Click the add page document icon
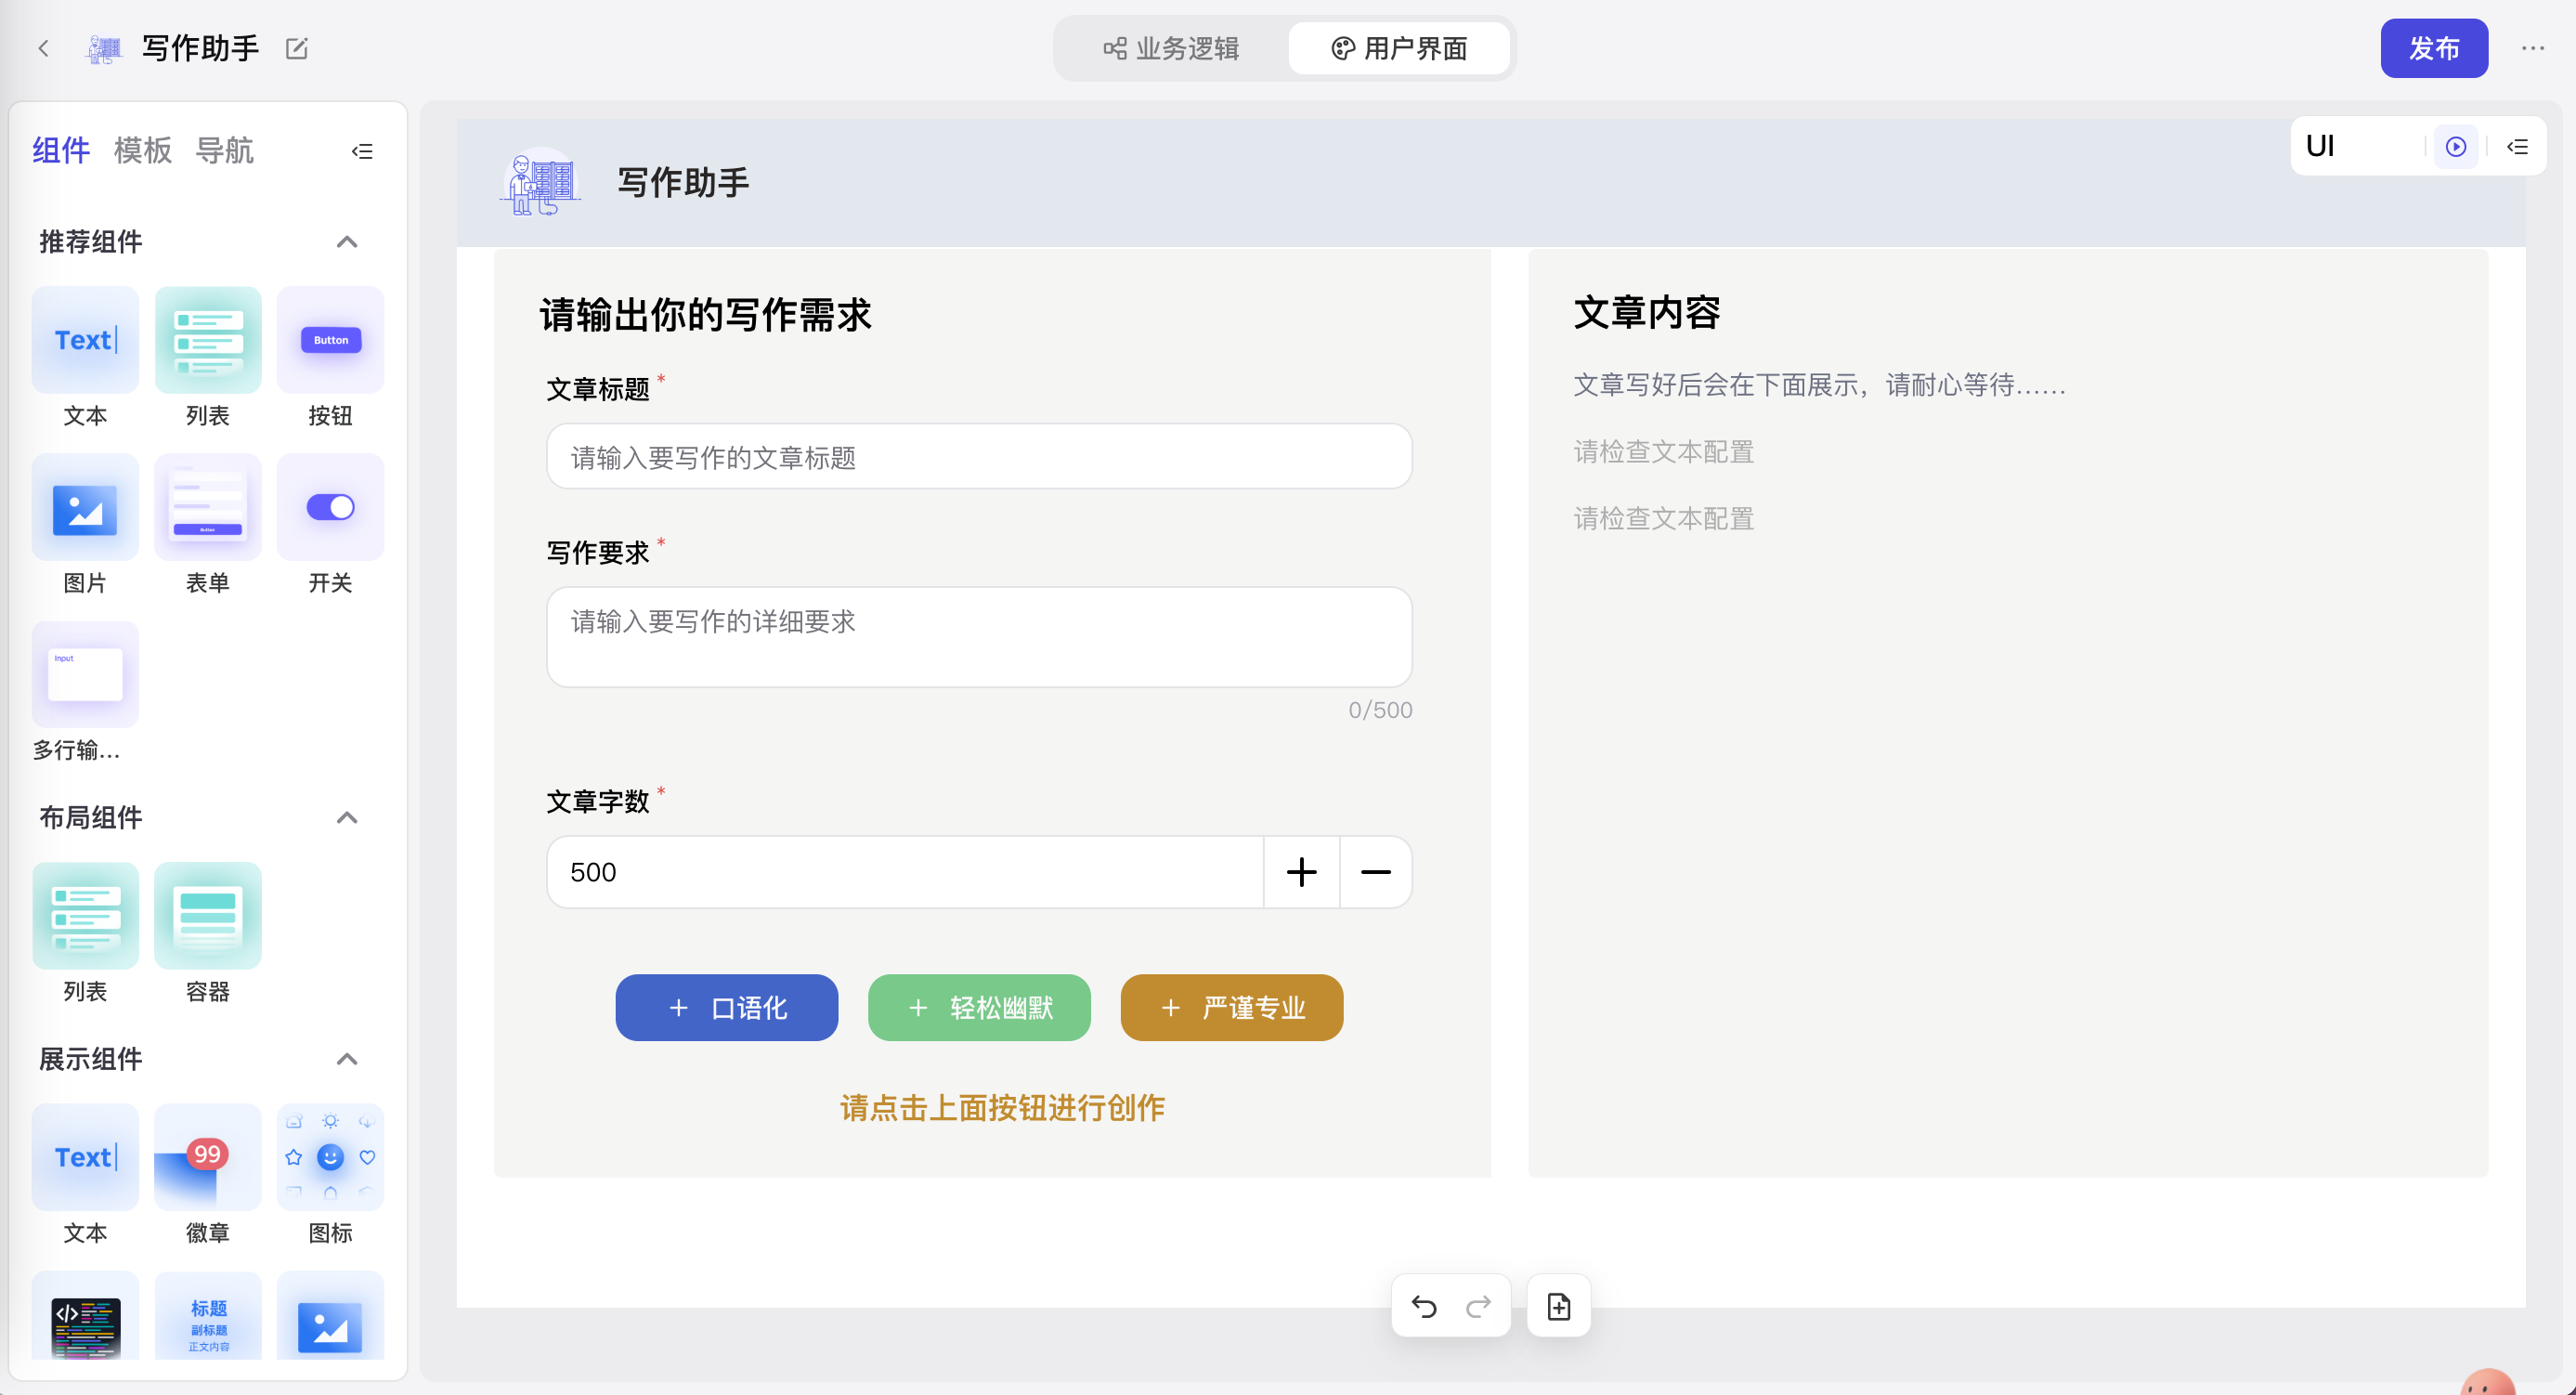The height and width of the screenshot is (1395, 2576). tap(1558, 1306)
